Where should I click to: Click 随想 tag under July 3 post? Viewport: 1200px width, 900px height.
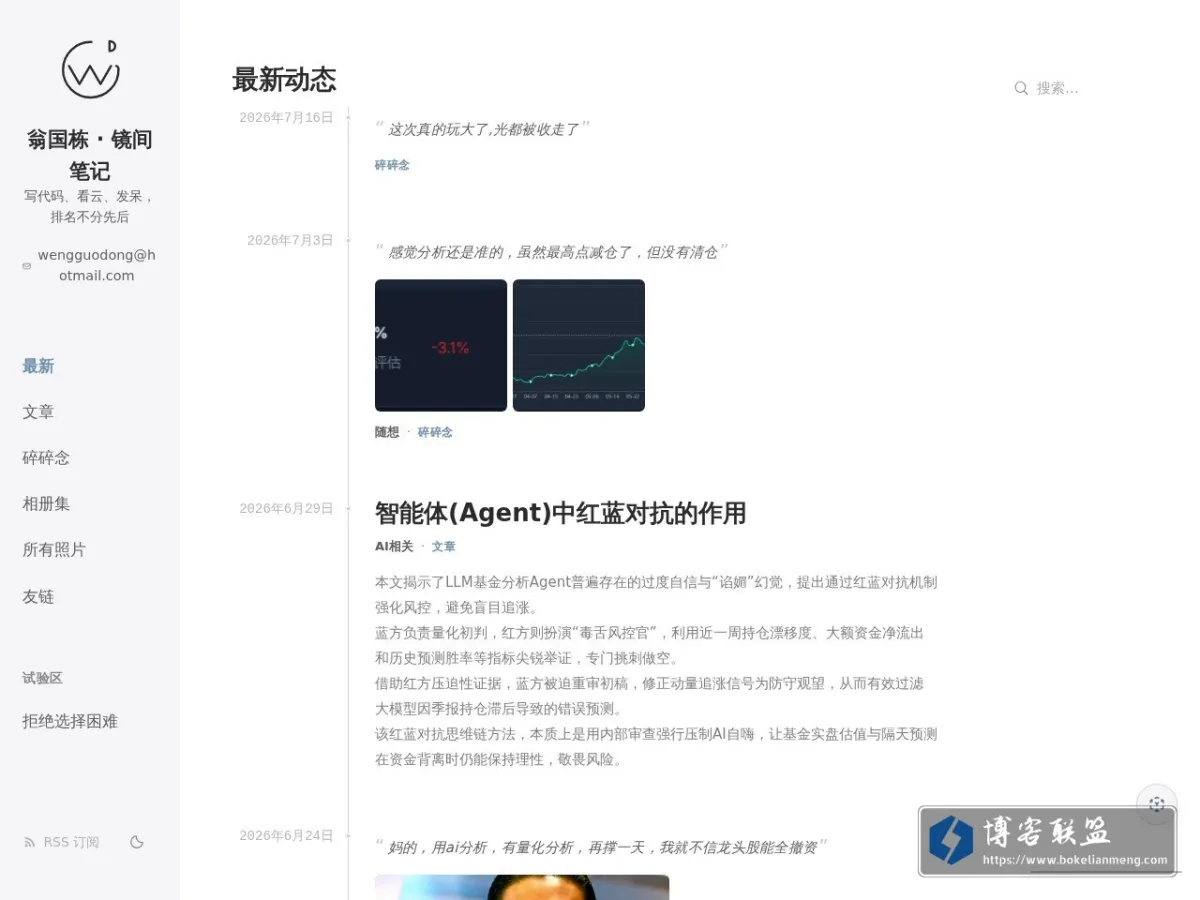(386, 432)
